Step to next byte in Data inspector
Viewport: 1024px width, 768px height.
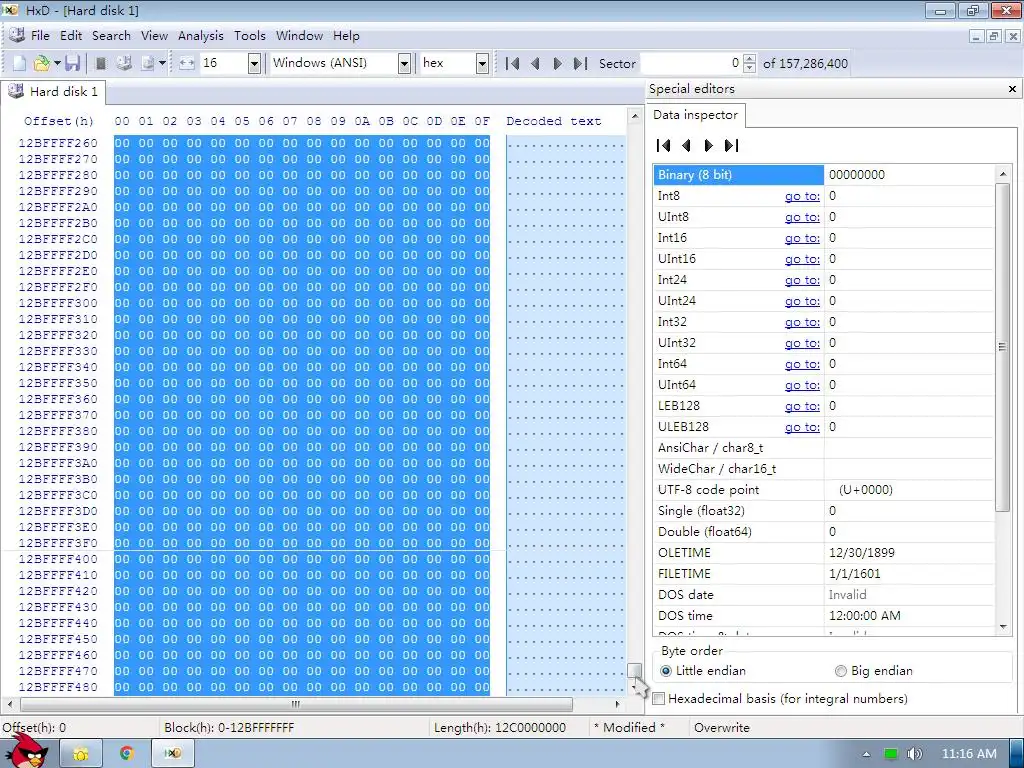pos(709,146)
